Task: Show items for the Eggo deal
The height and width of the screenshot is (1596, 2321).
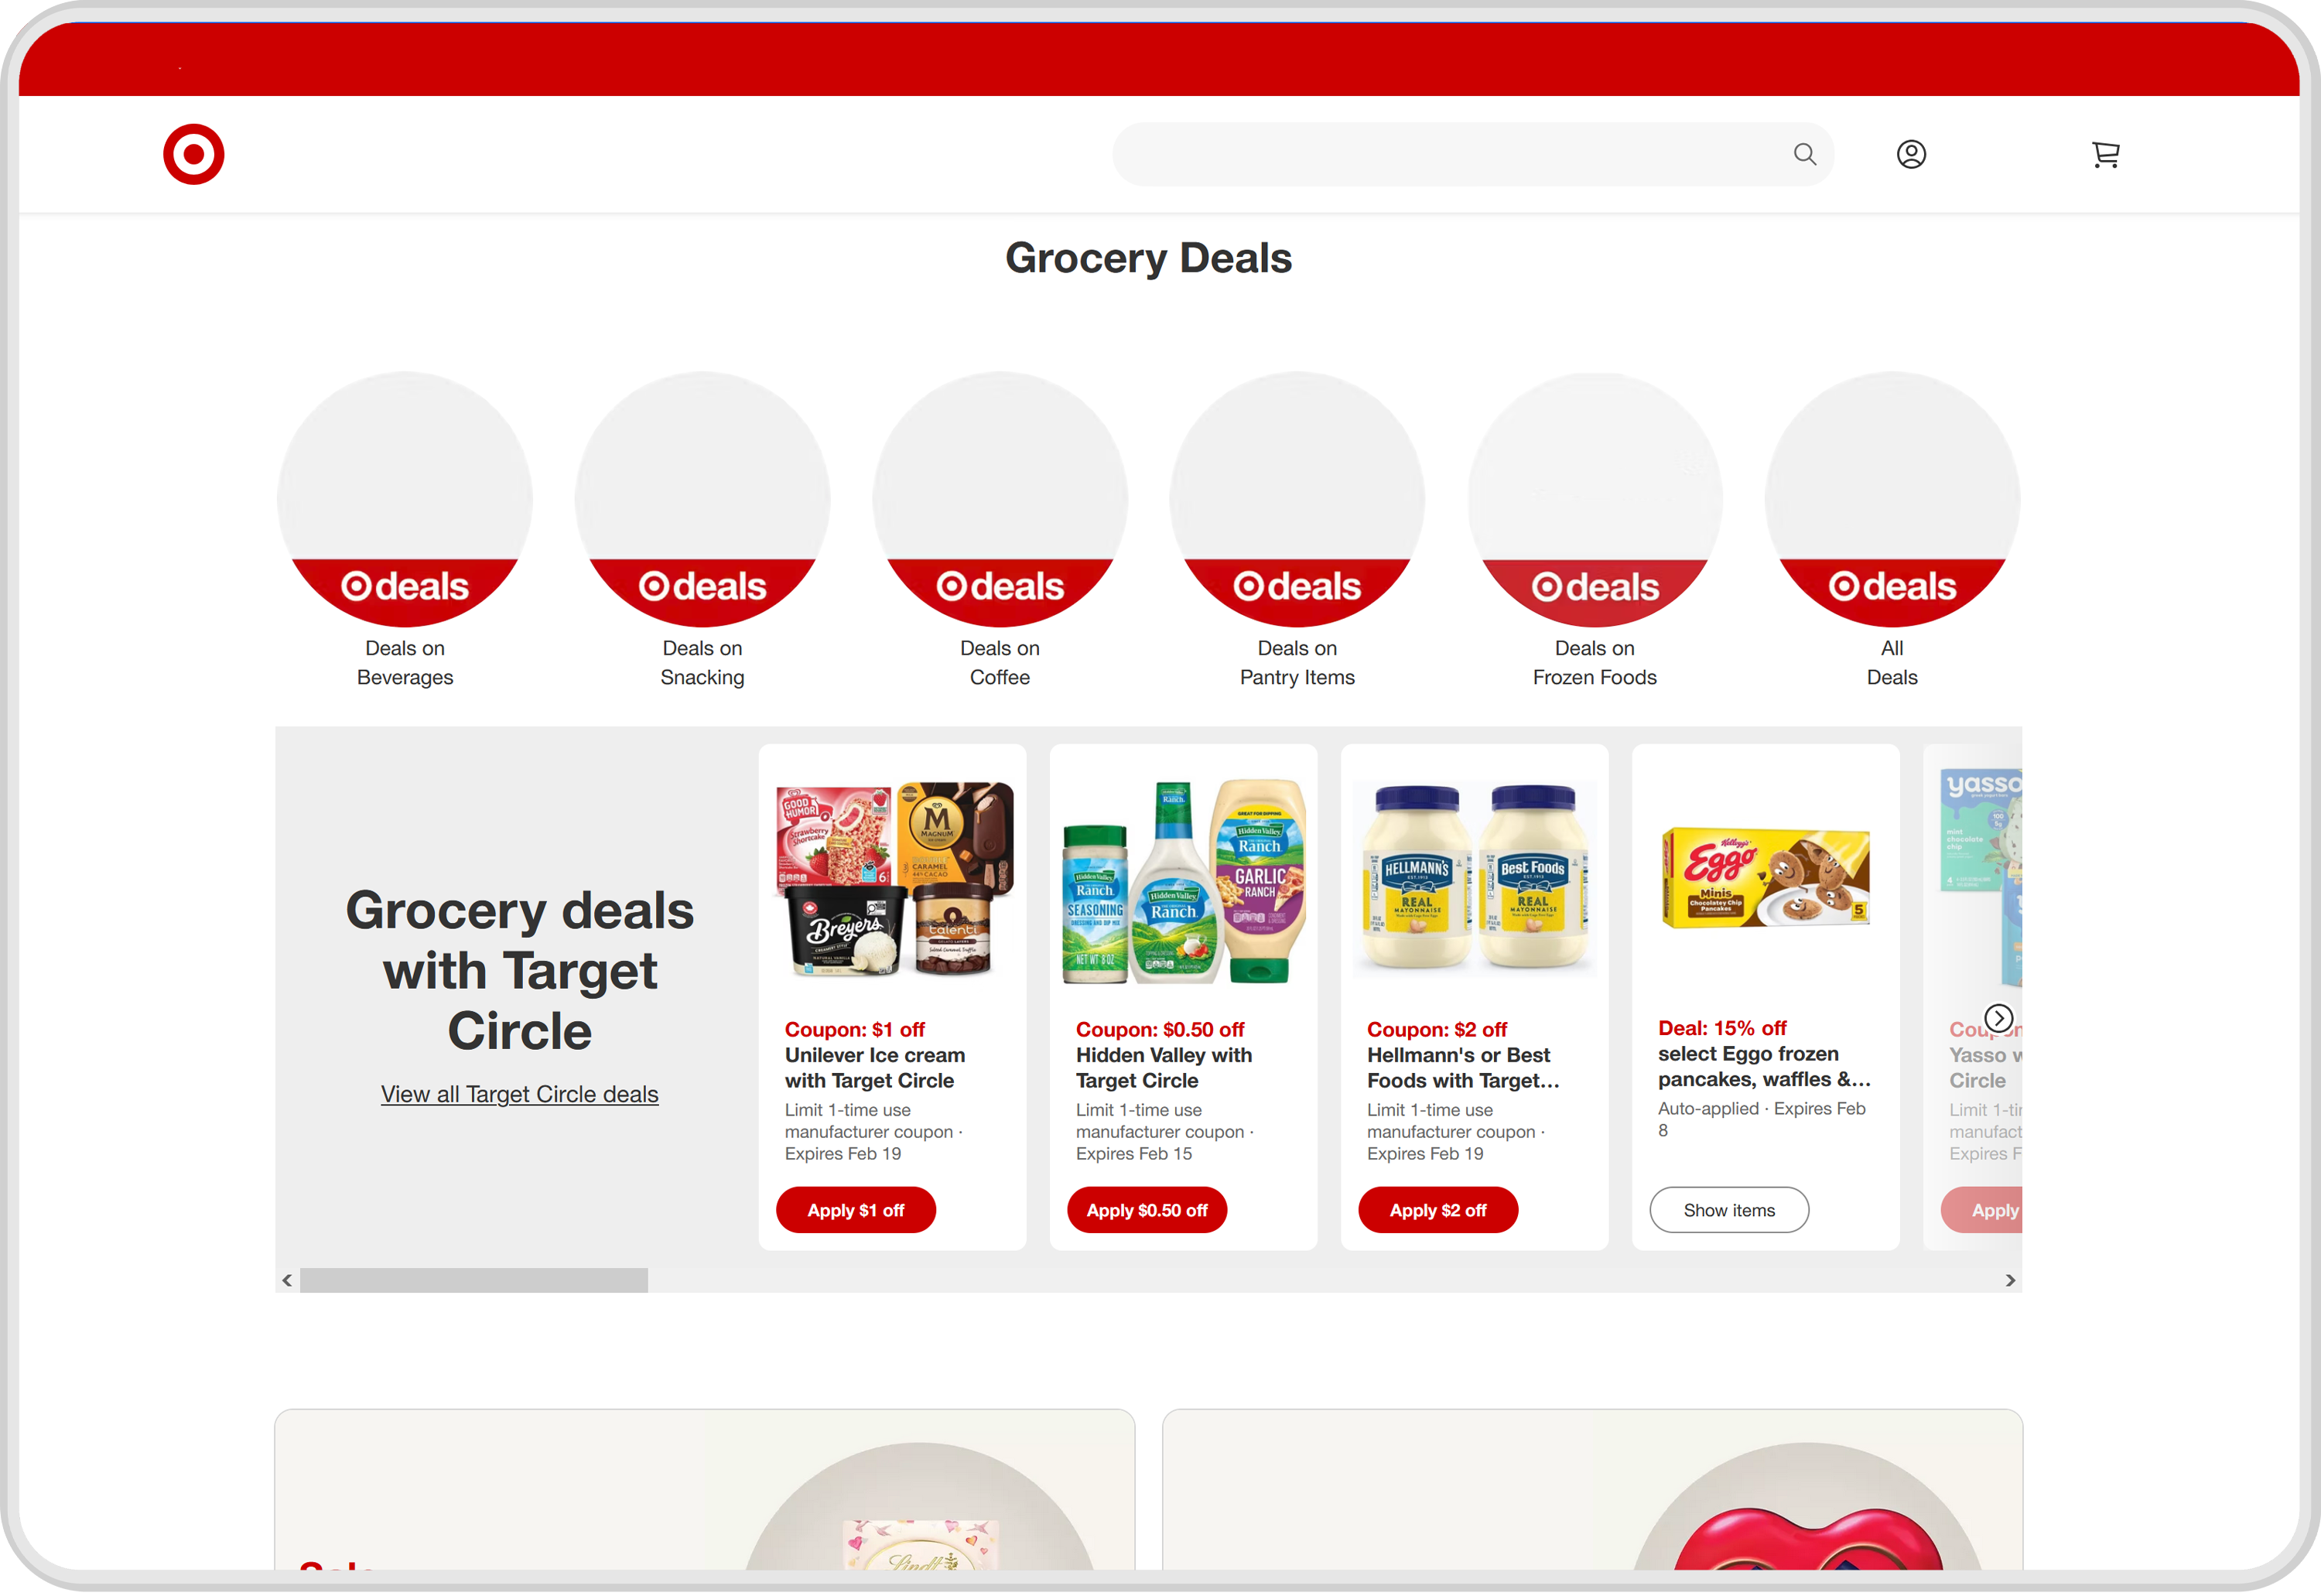Action: click(x=1729, y=1211)
